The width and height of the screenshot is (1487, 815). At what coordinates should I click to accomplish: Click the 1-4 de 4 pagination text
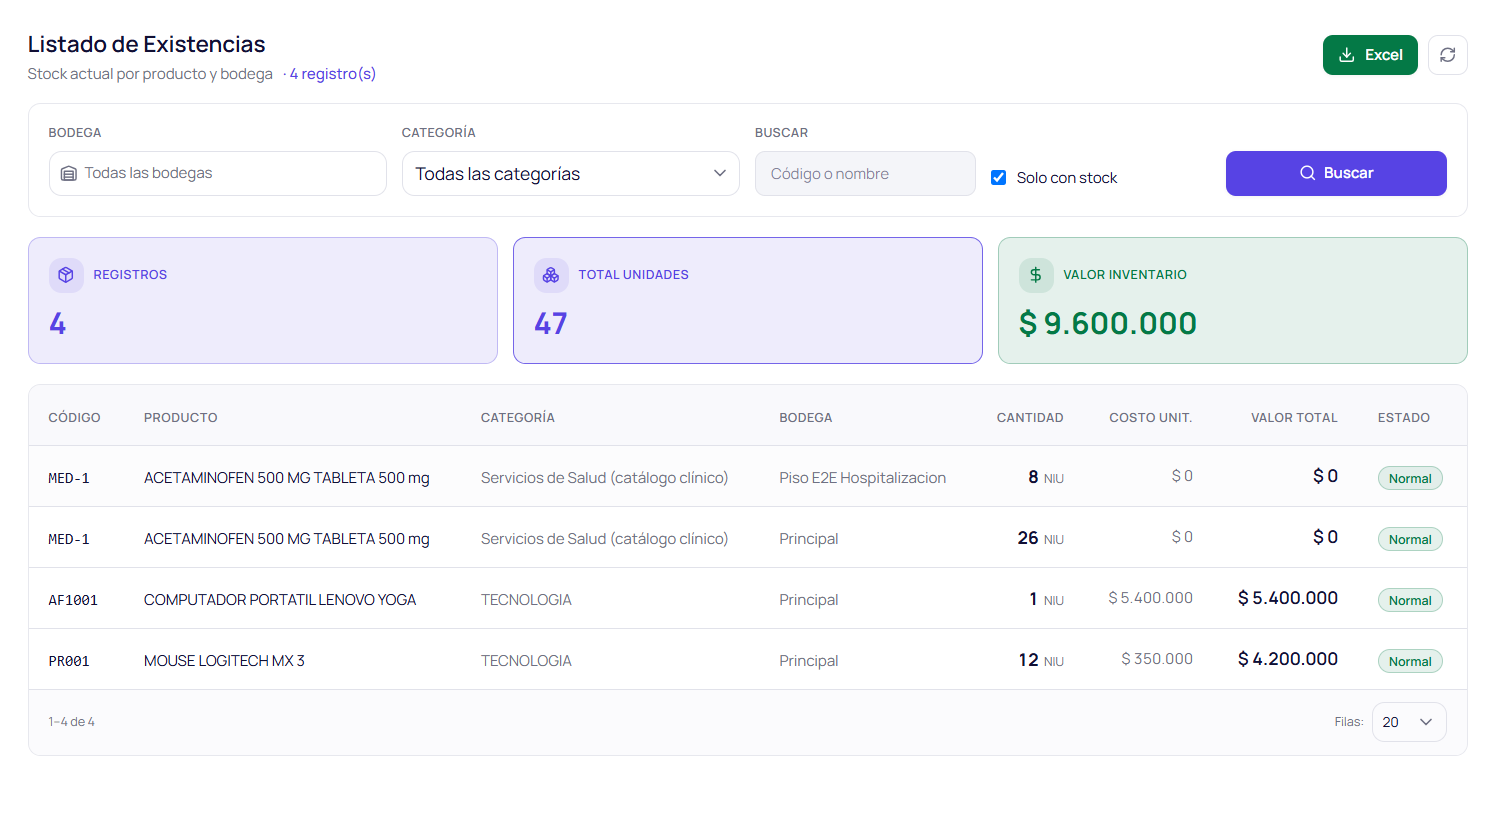click(72, 722)
